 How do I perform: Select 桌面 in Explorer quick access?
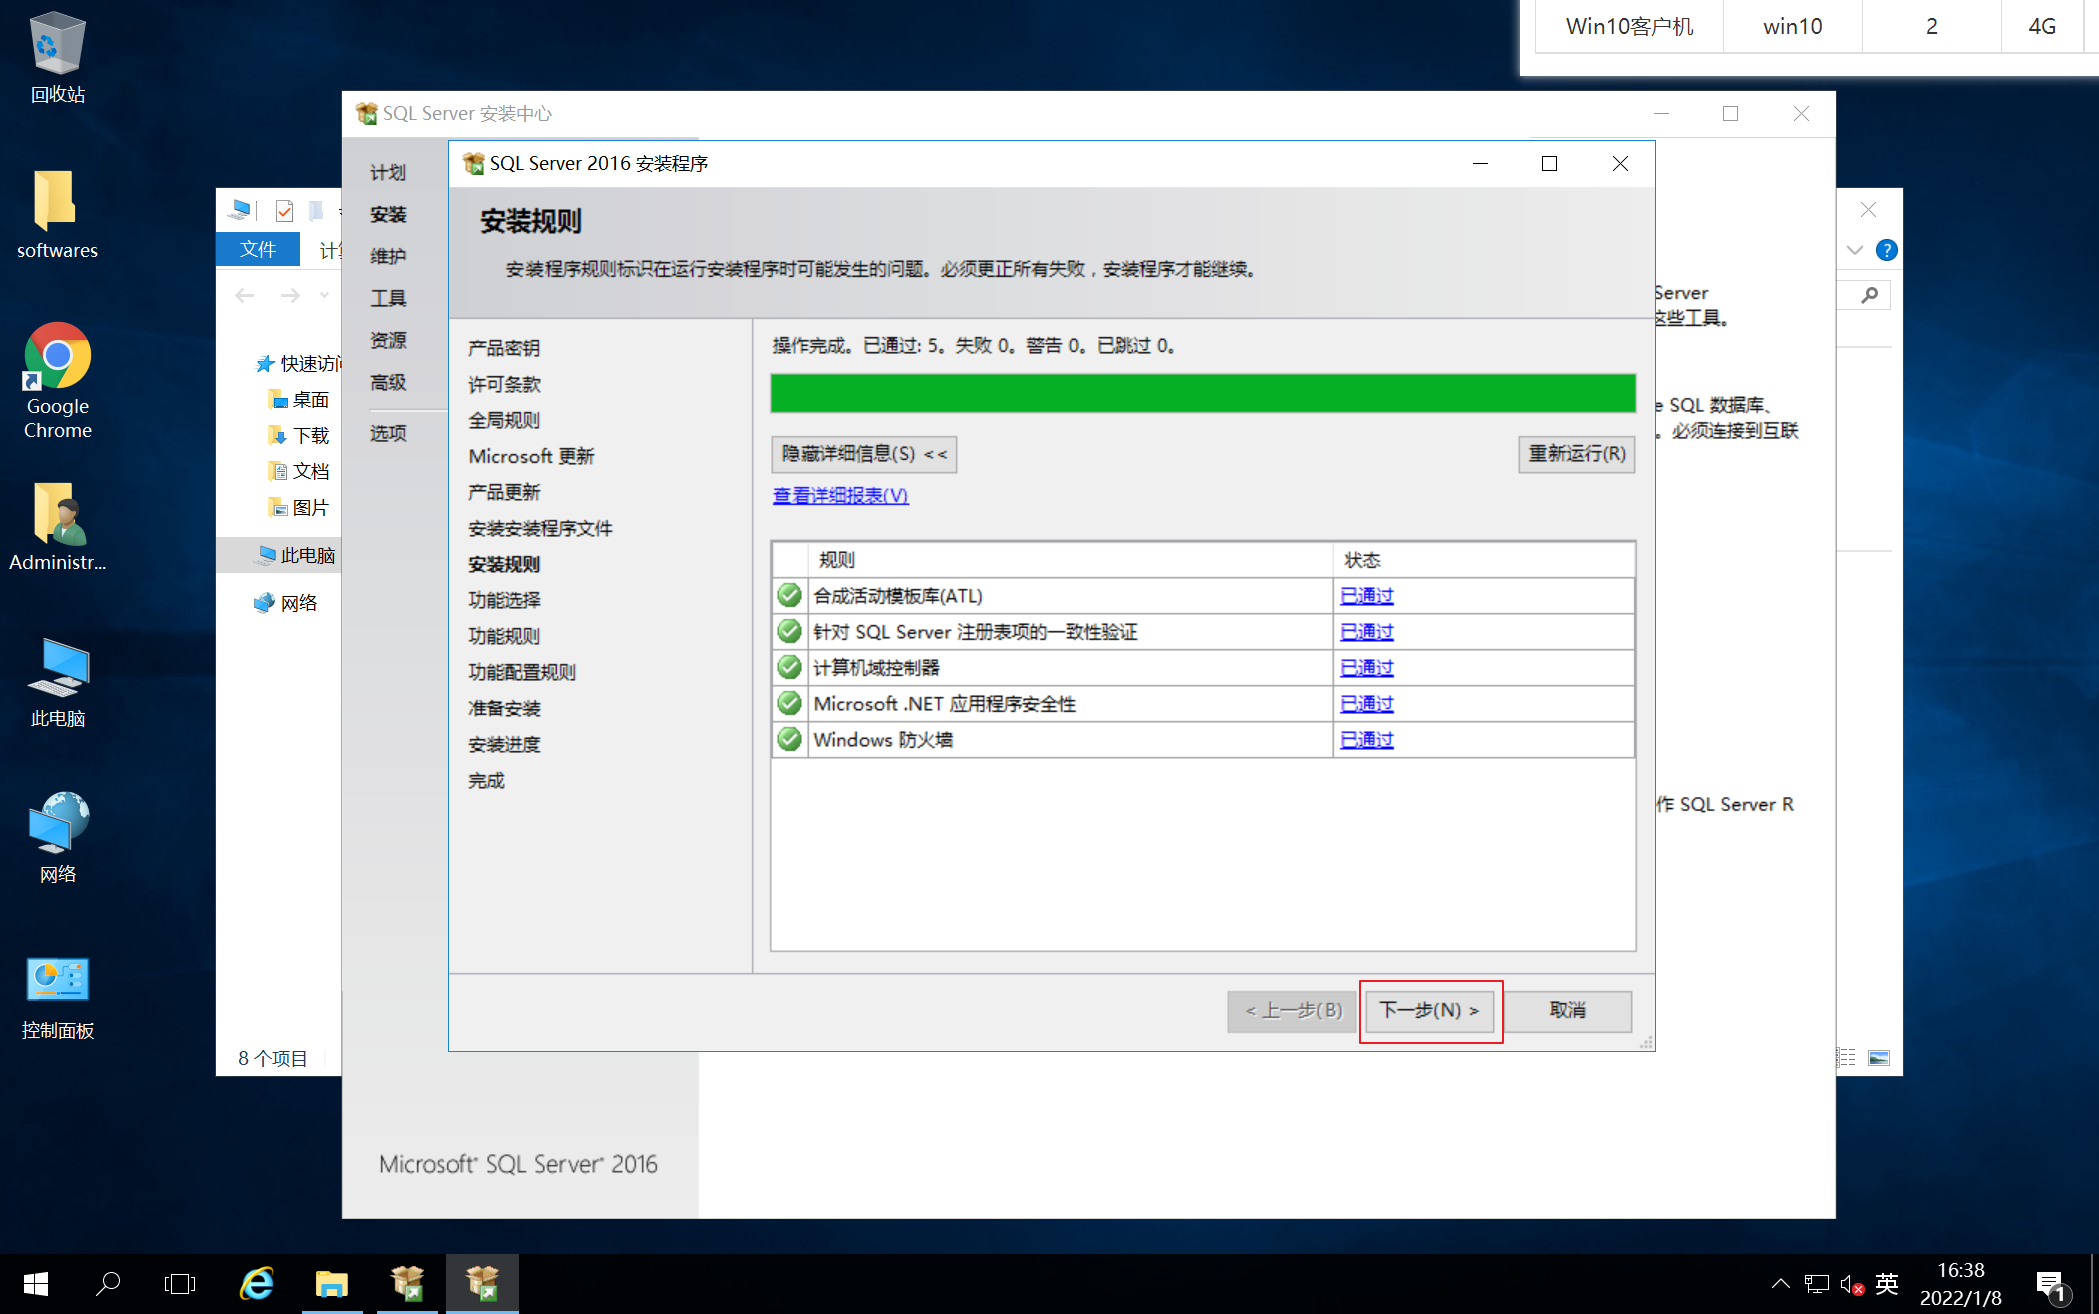click(x=299, y=400)
